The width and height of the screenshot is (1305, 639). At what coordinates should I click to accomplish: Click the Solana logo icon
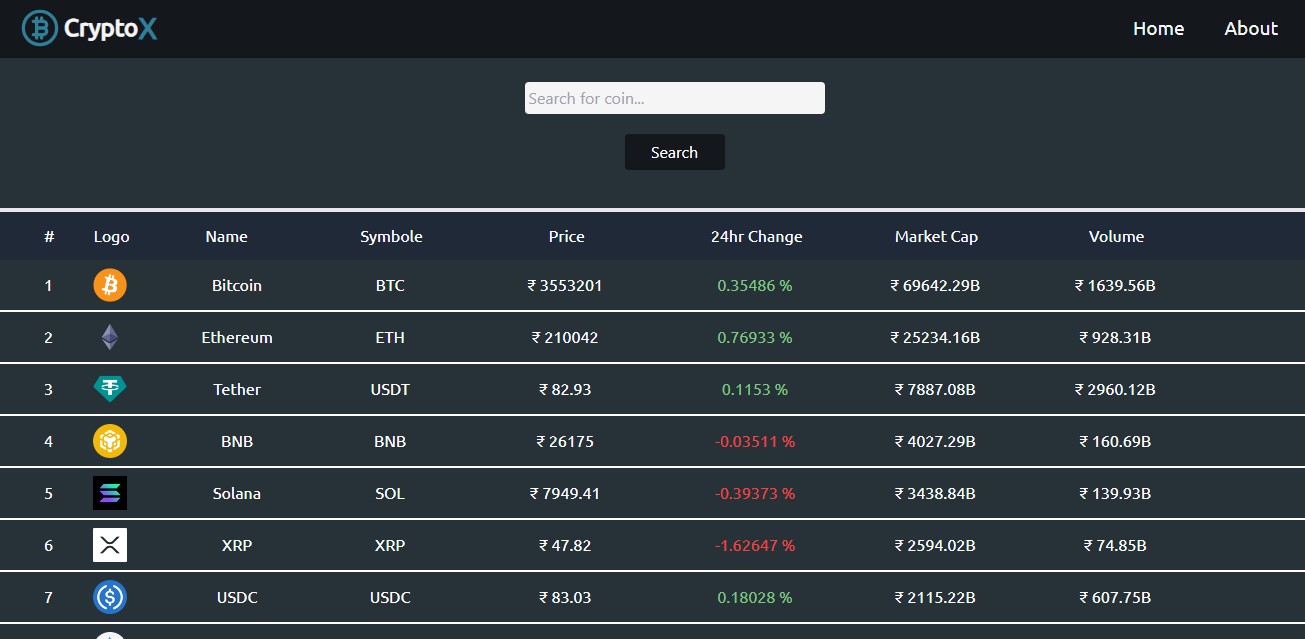109,493
